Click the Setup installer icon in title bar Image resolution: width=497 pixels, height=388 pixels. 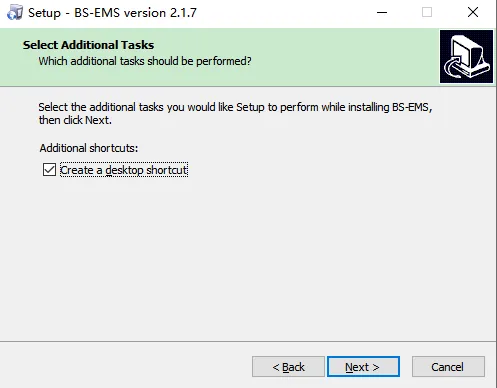click(15, 13)
